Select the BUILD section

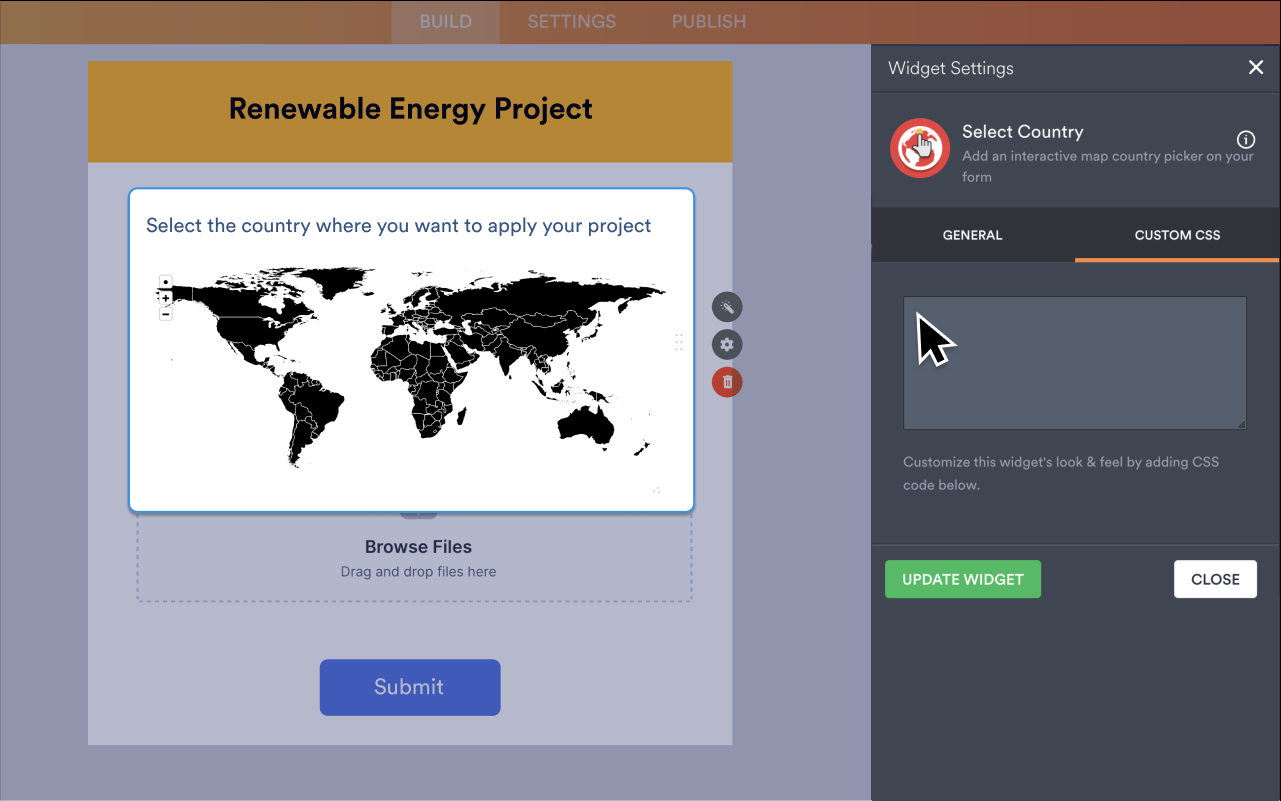click(x=445, y=21)
